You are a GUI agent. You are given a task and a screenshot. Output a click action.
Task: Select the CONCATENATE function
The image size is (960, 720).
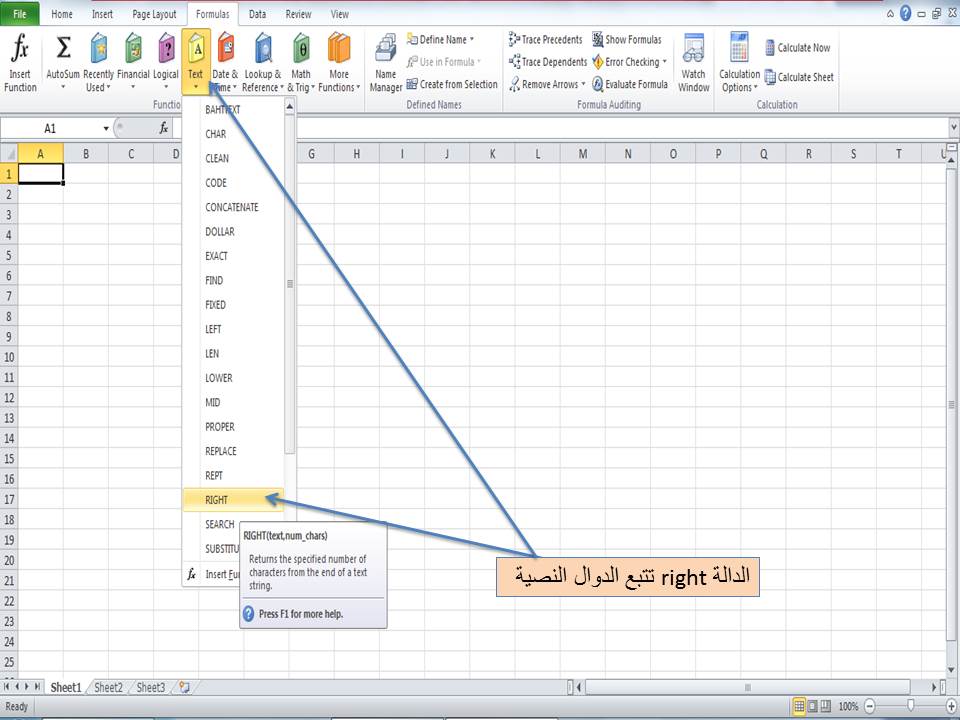(233, 207)
